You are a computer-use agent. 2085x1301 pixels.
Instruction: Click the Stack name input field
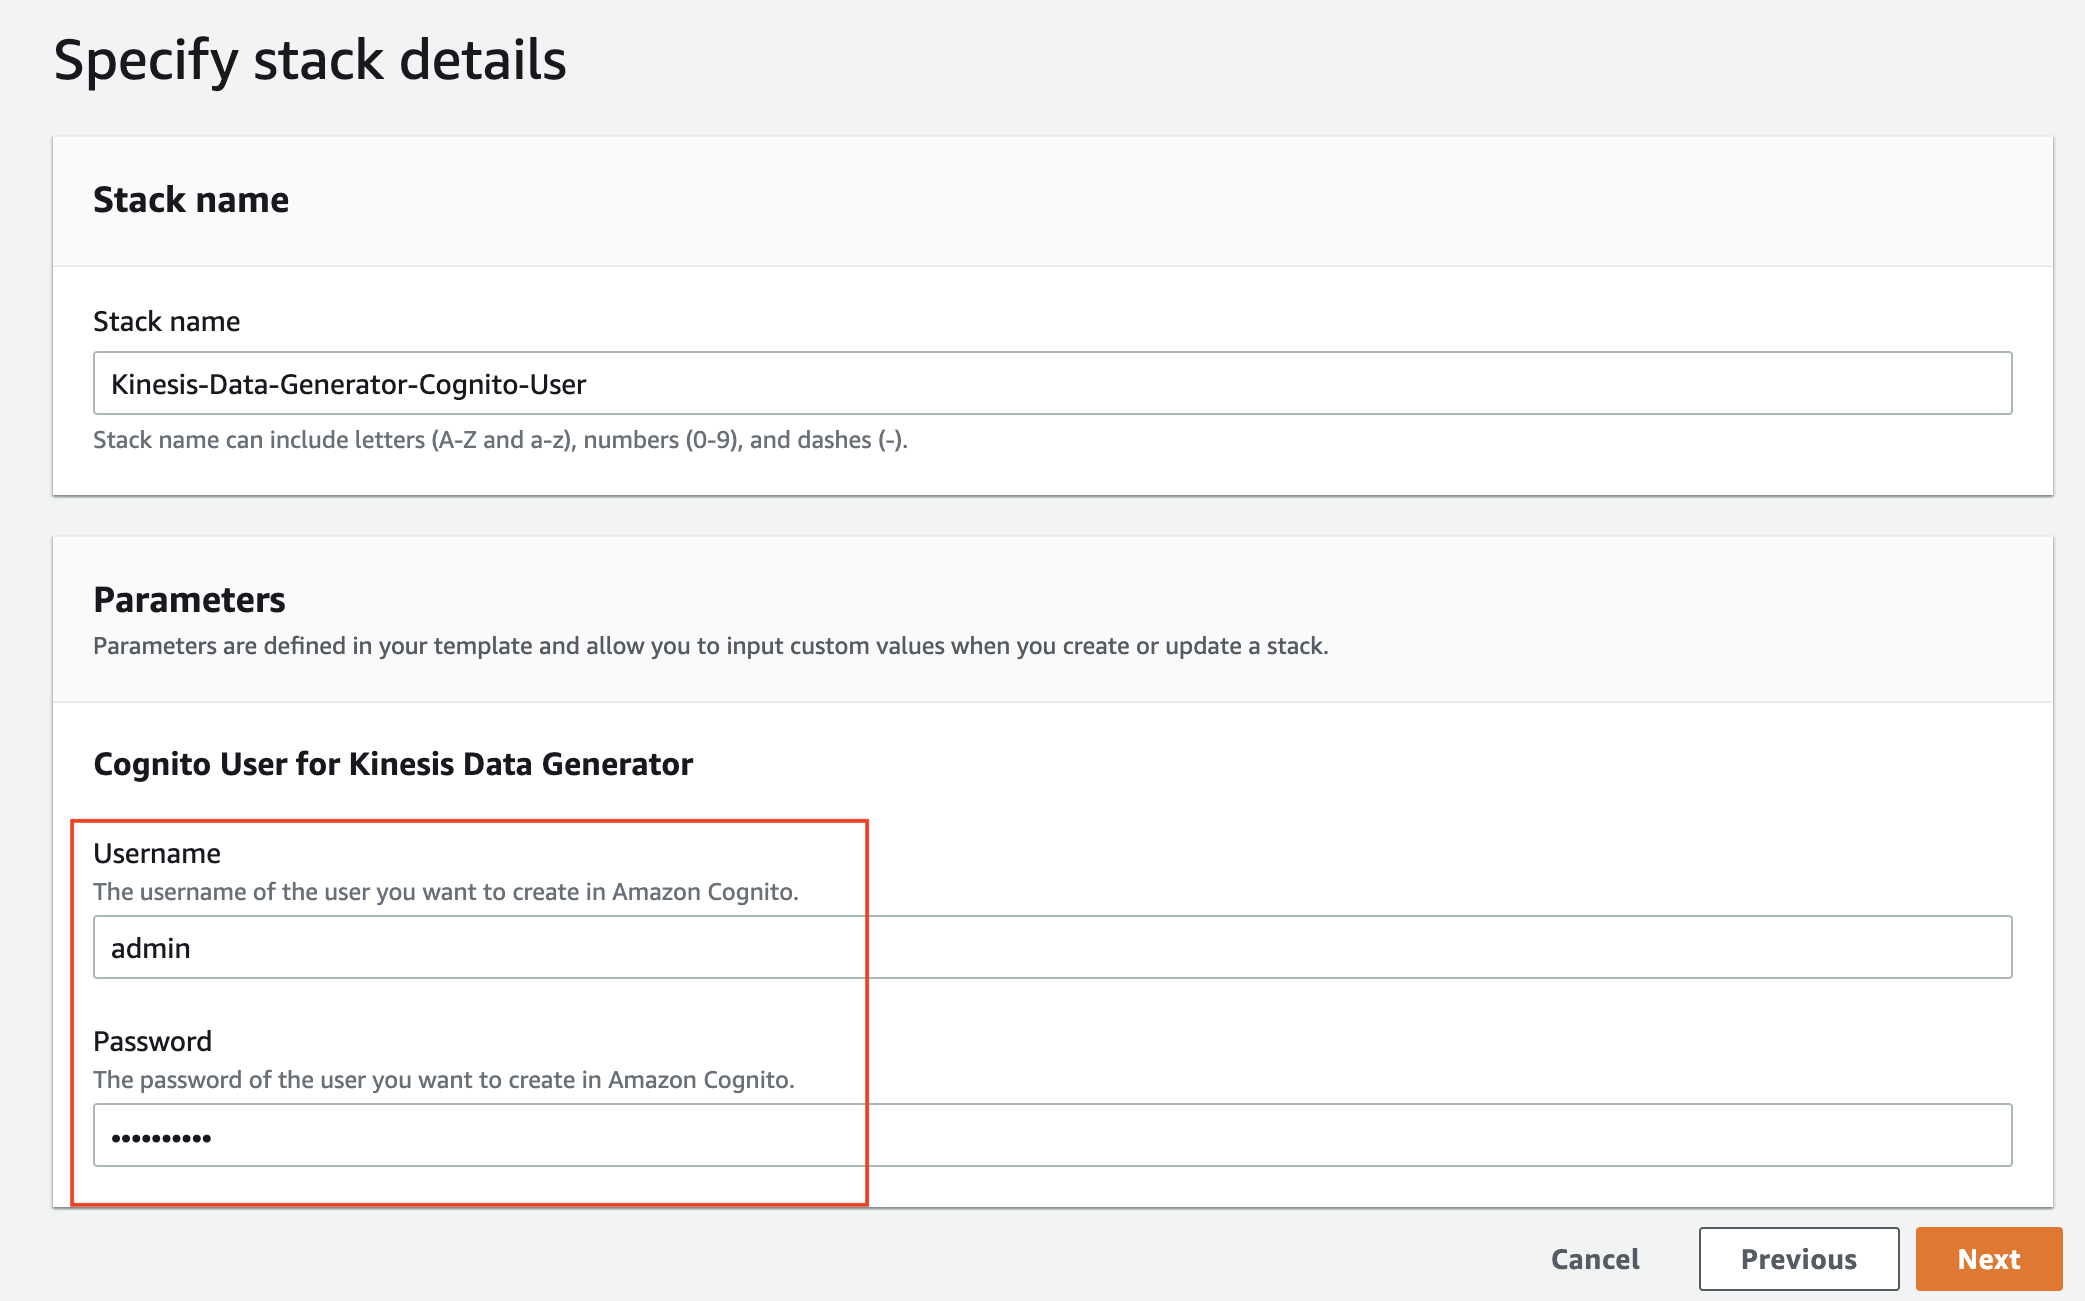1052,383
